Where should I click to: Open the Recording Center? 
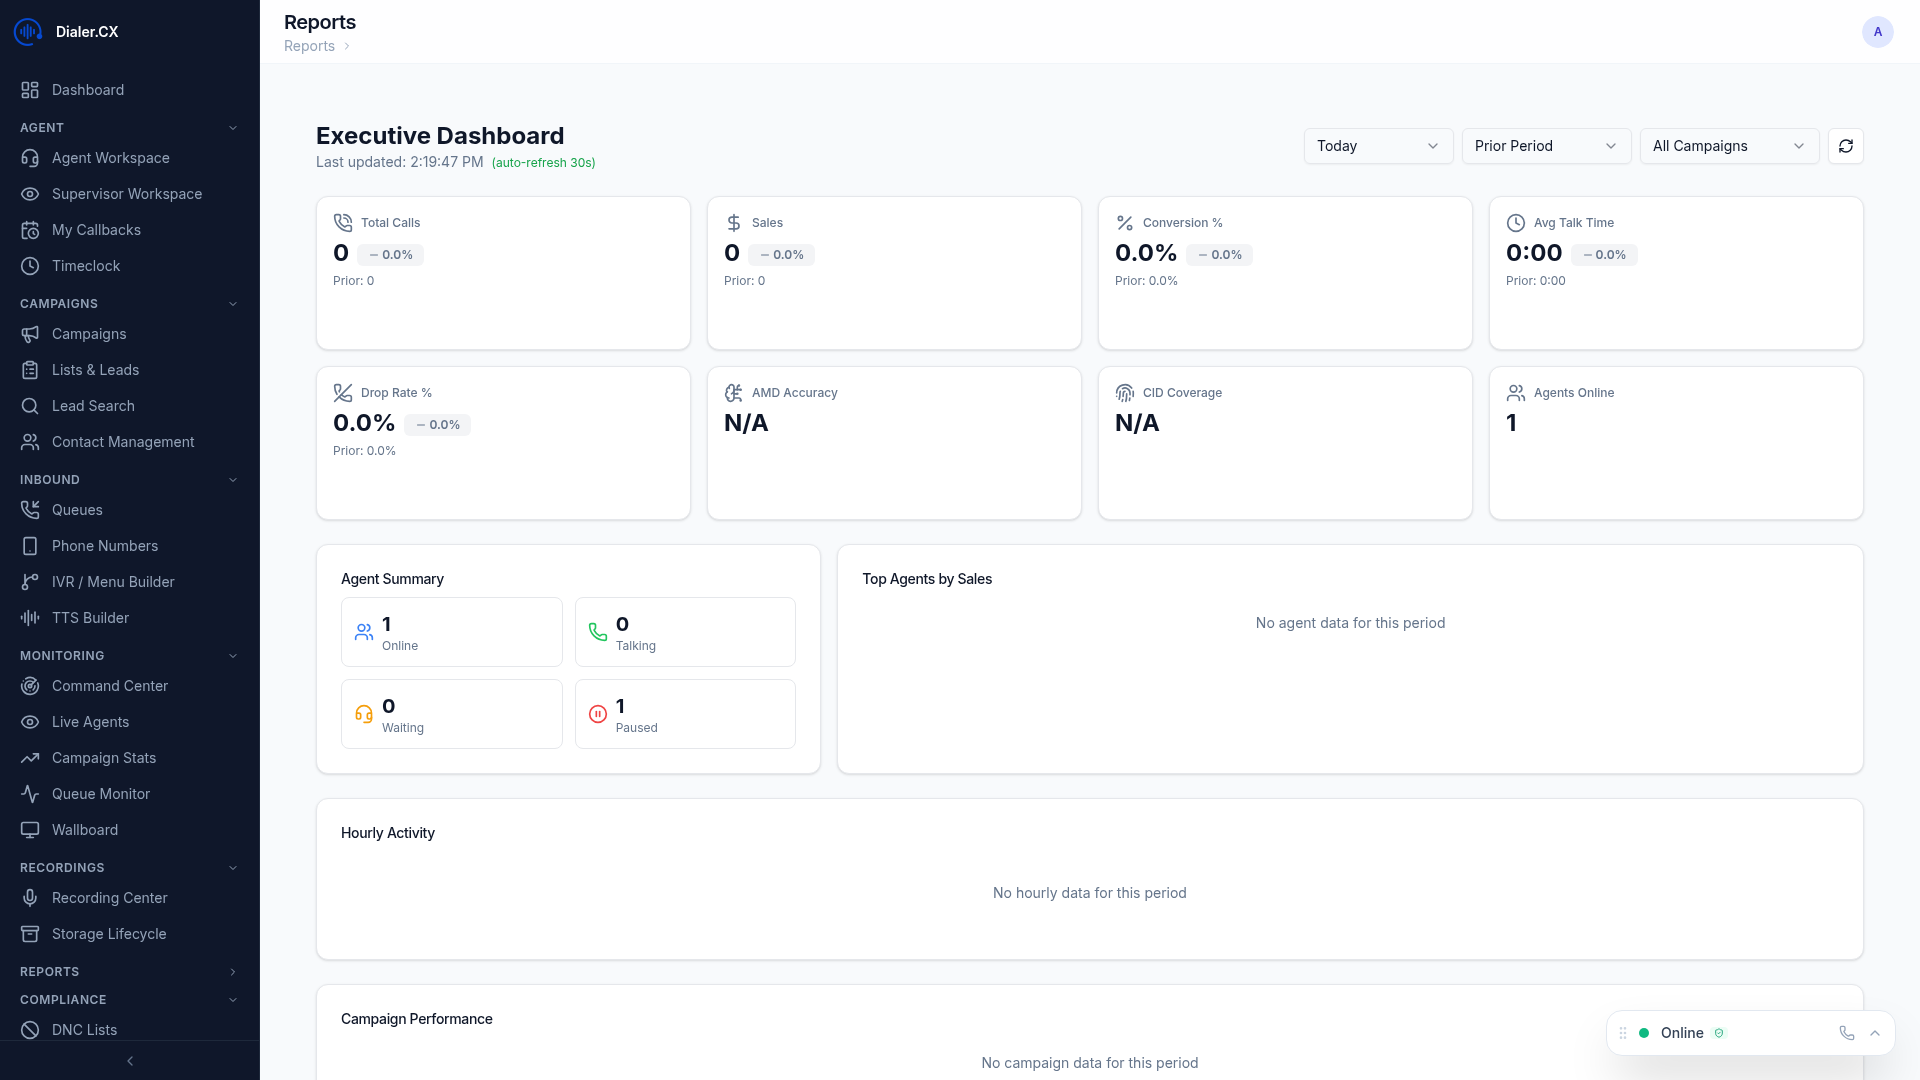tap(109, 897)
